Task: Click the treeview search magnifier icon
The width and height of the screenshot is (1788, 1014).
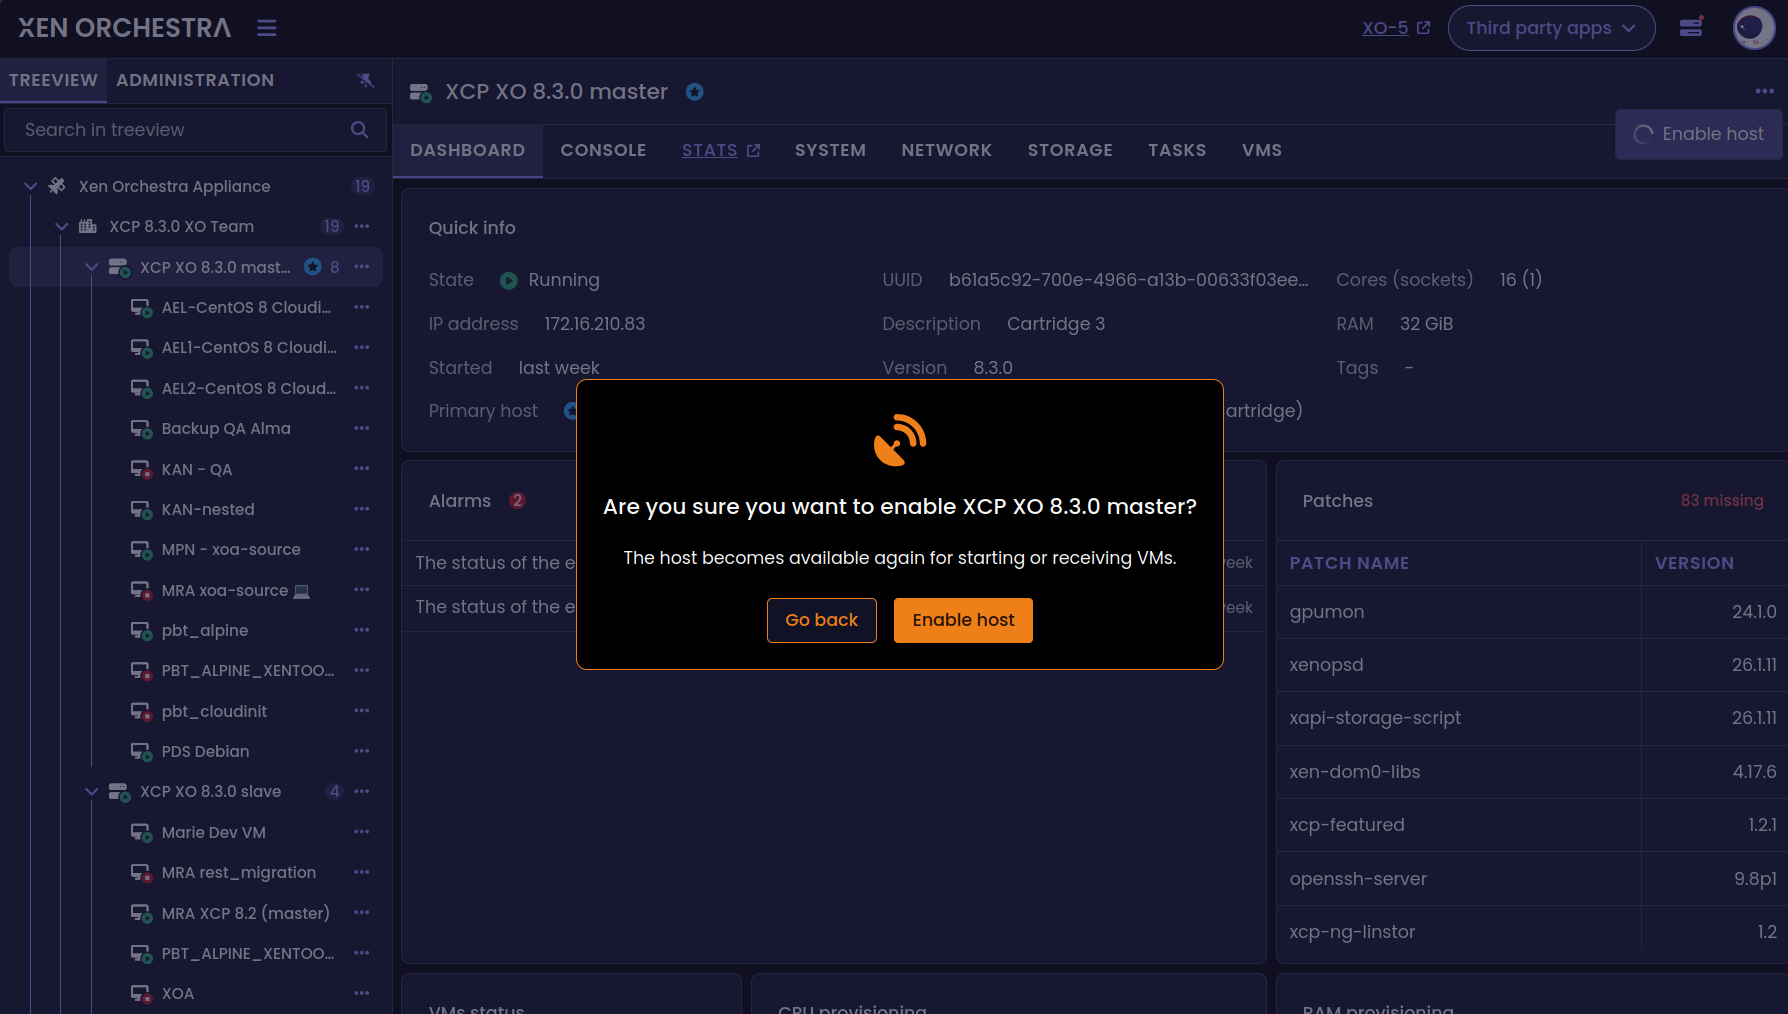Action: 360,130
